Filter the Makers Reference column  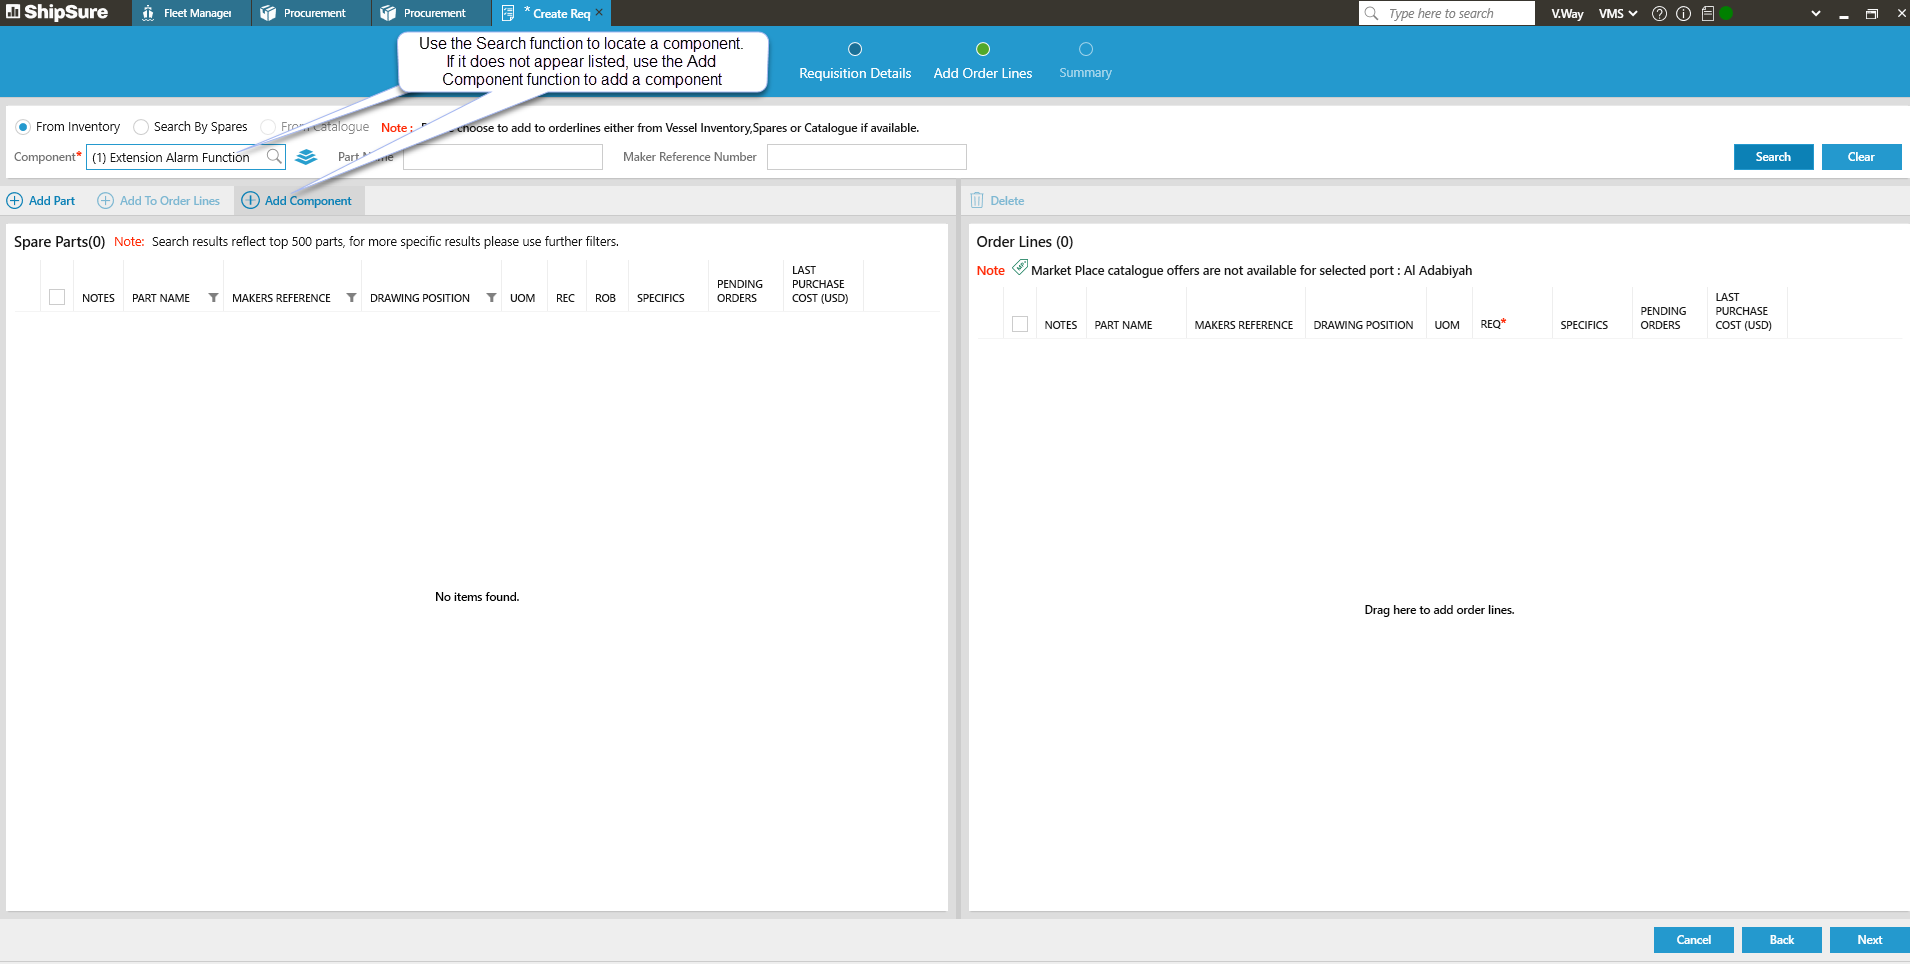(x=351, y=298)
